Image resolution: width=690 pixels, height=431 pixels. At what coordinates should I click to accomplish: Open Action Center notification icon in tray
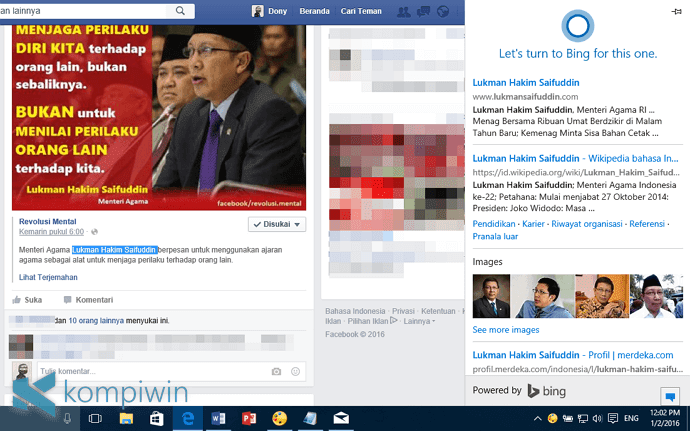pos(613,418)
